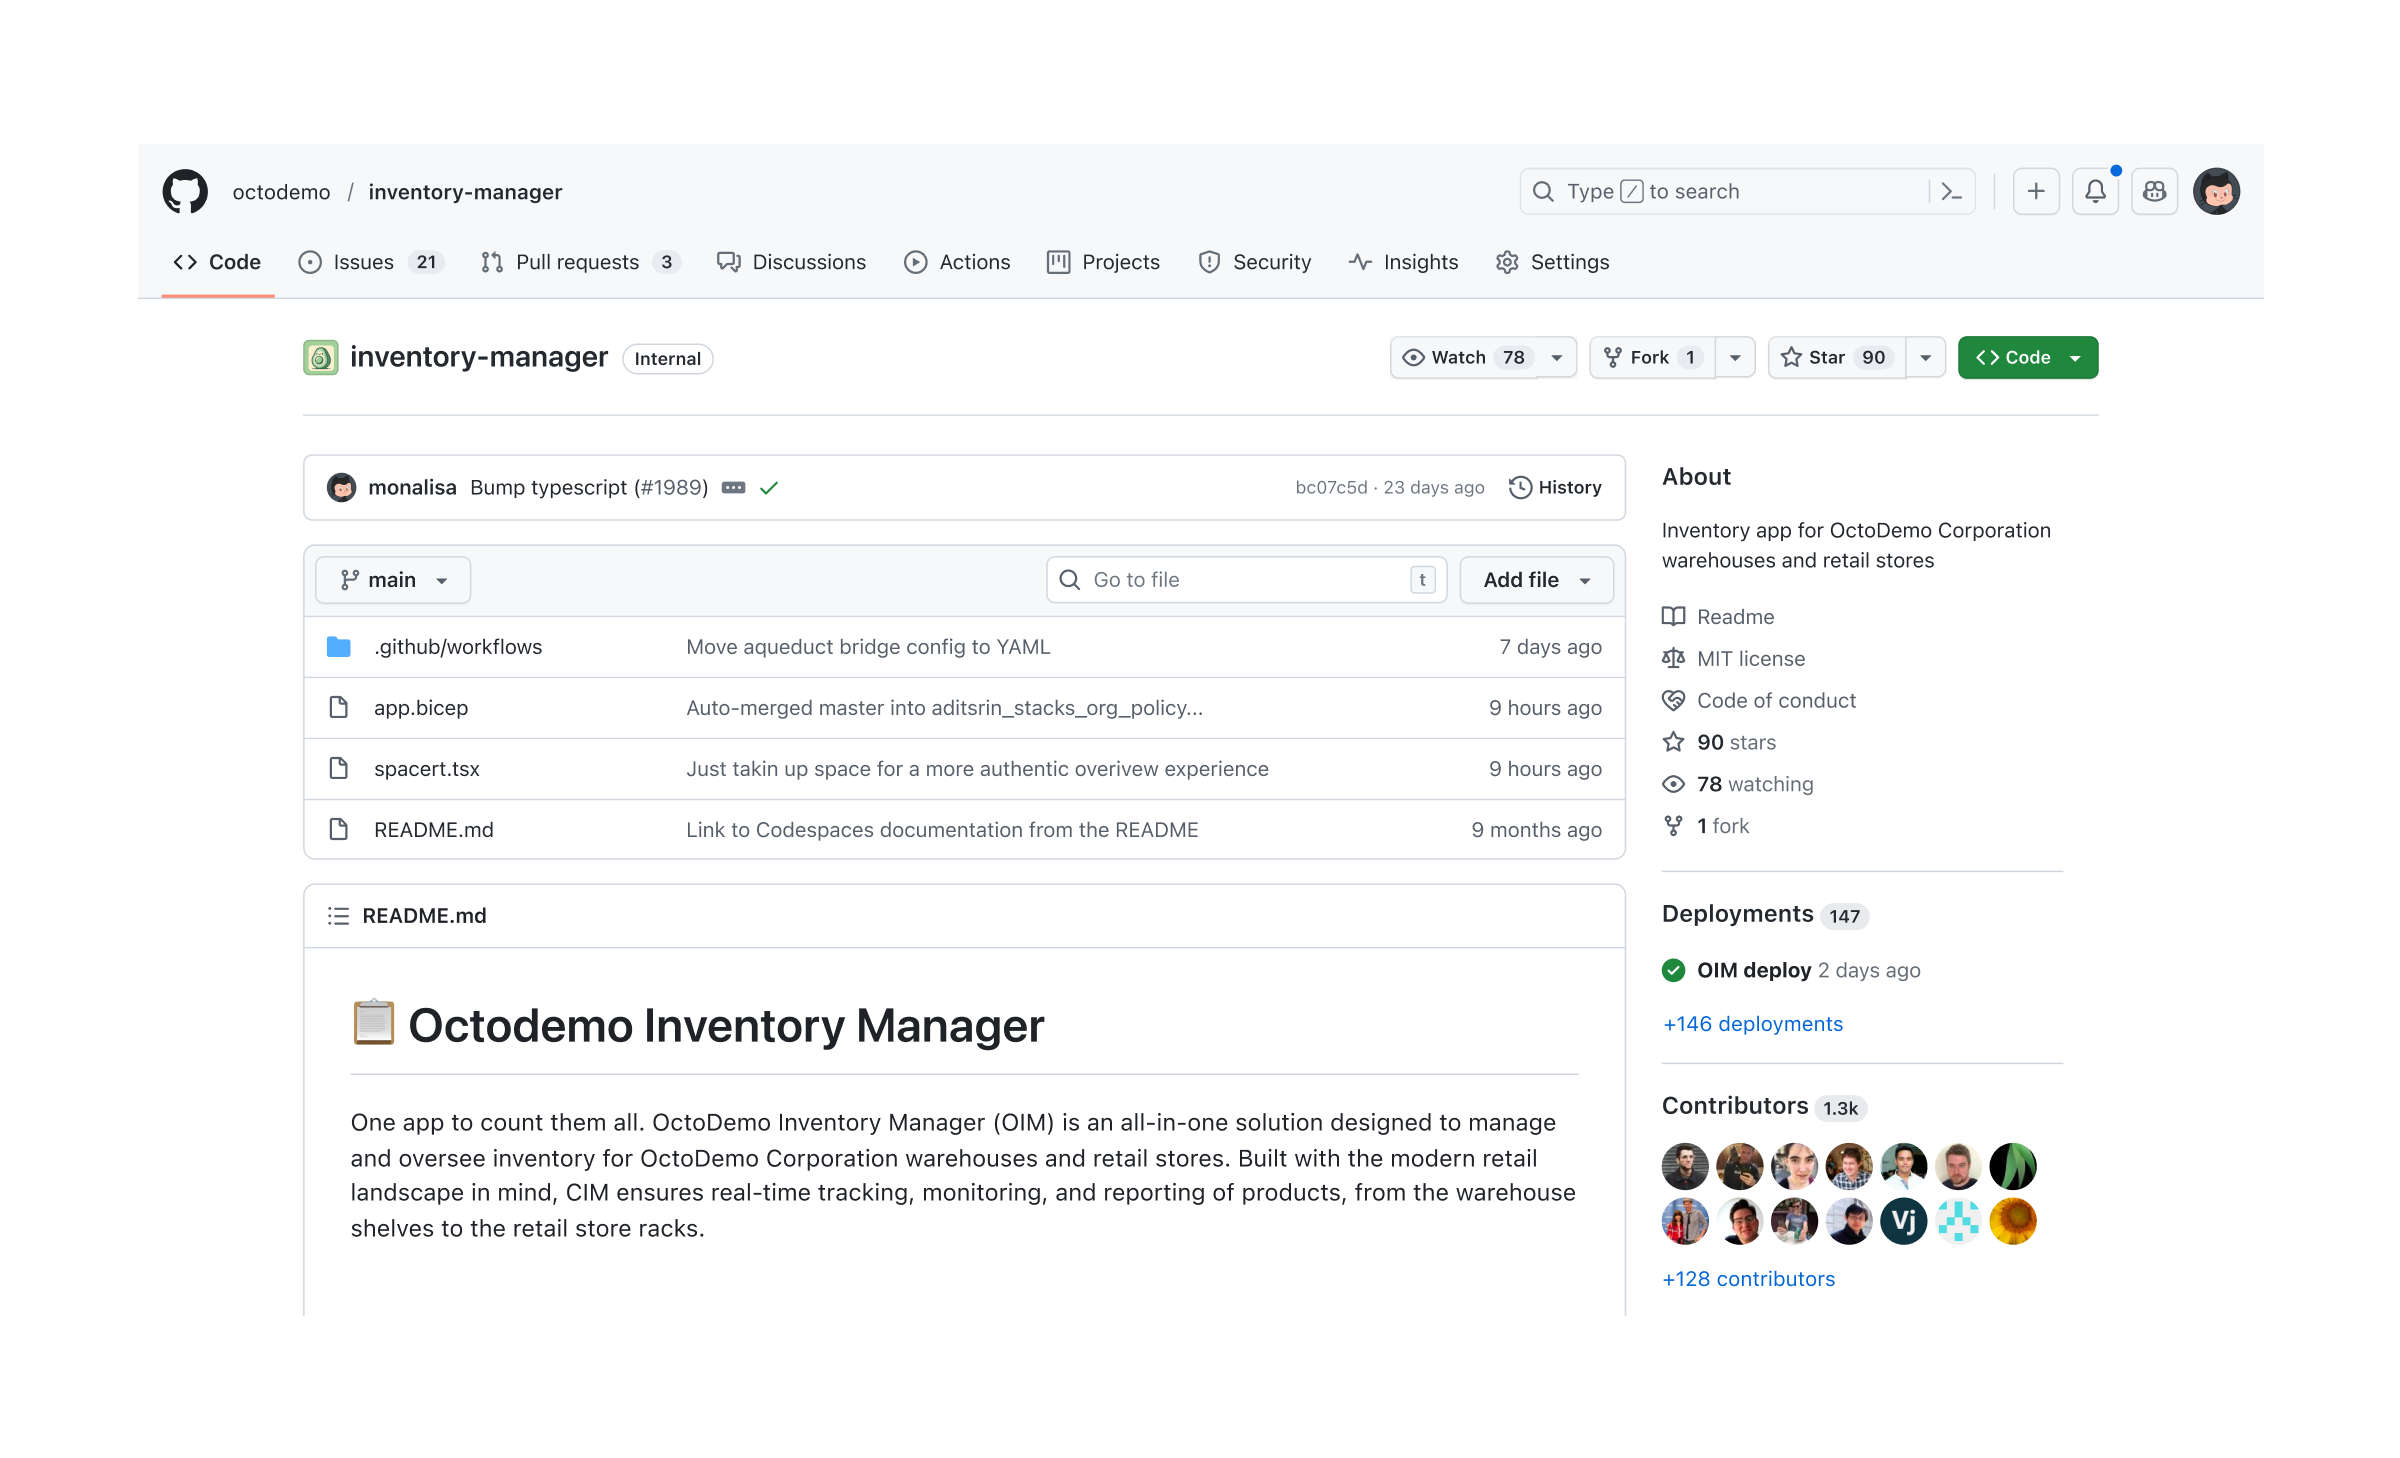Click the MIT license scales icon
The image size is (2400, 1458).
click(1673, 658)
